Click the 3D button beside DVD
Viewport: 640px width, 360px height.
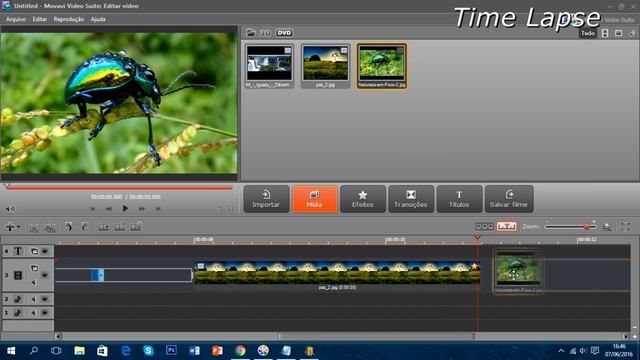point(265,33)
